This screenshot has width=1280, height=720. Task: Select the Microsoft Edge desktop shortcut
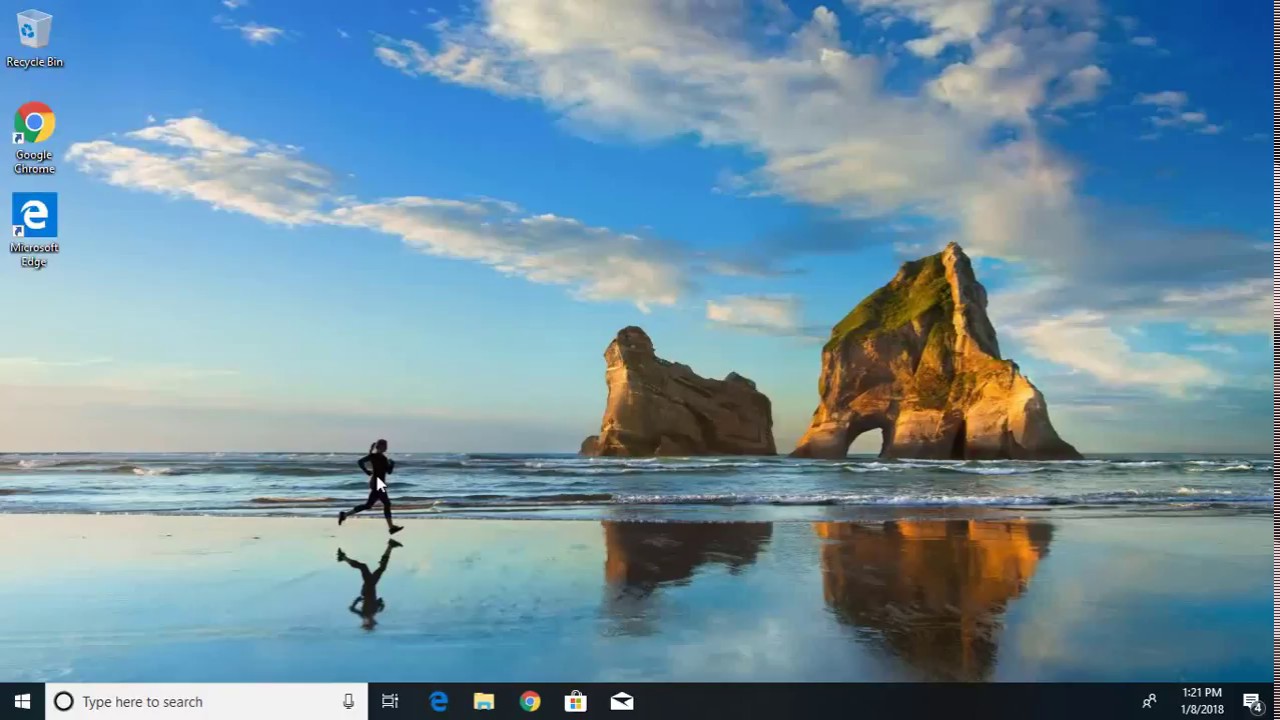coord(34,231)
